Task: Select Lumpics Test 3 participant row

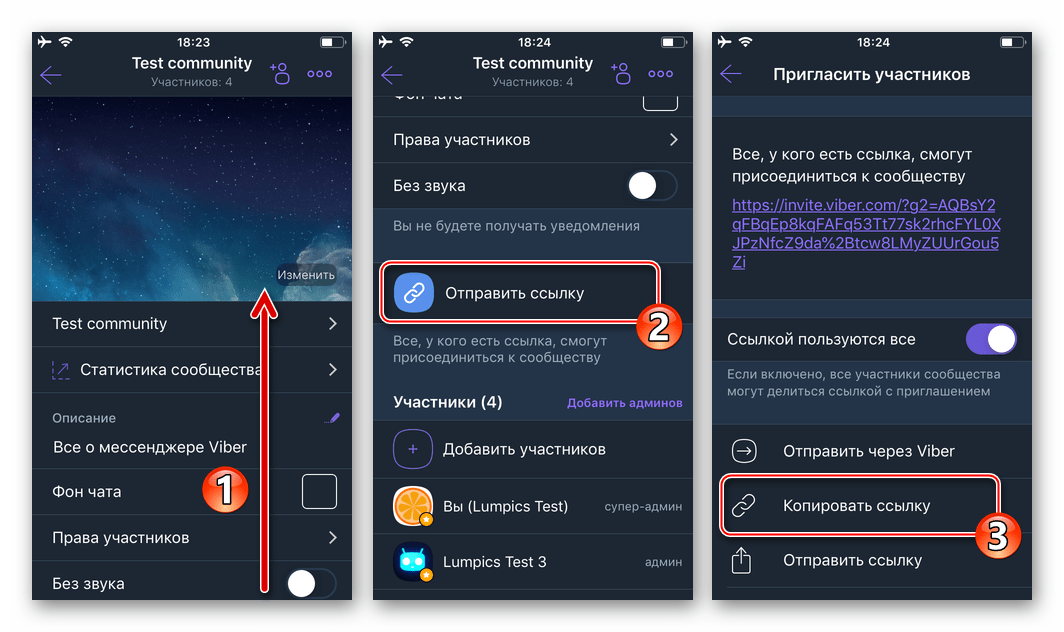Action: (x=533, y=561)
